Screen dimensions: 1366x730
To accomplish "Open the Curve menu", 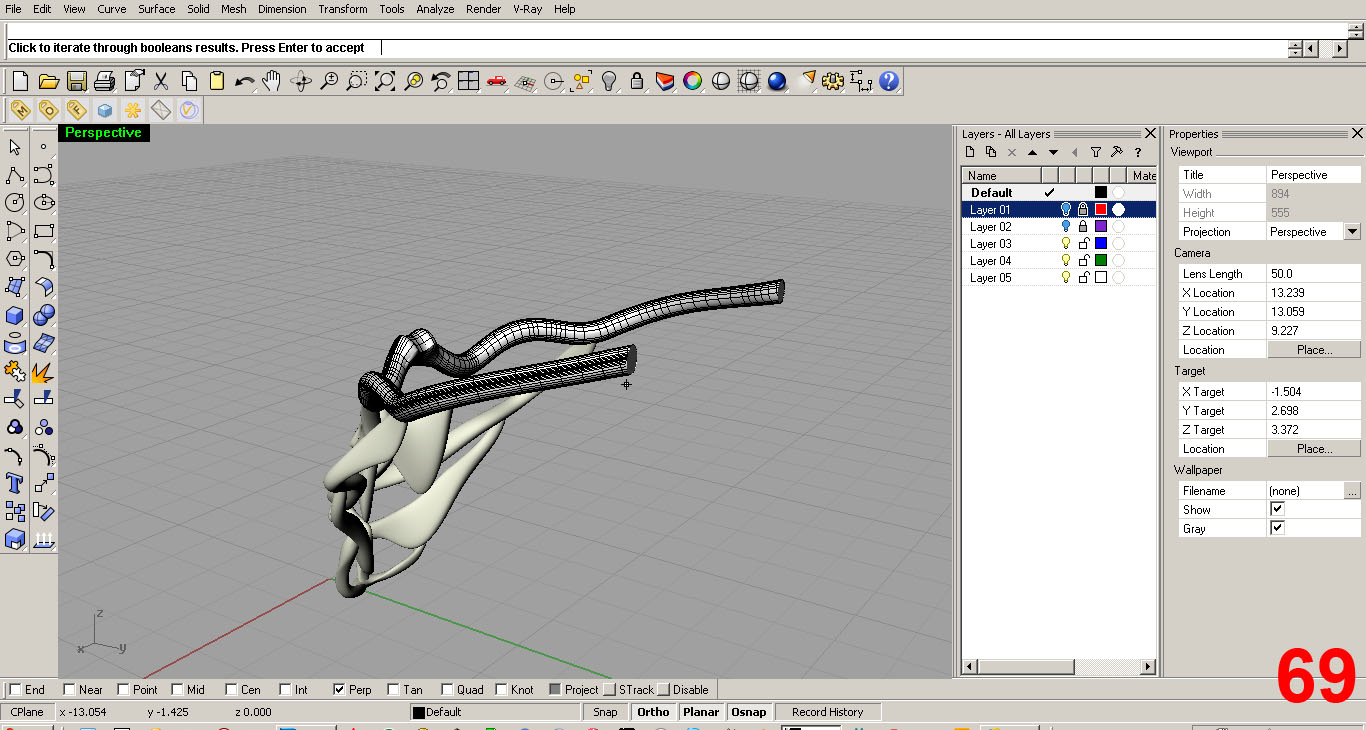I will [112, 9].
